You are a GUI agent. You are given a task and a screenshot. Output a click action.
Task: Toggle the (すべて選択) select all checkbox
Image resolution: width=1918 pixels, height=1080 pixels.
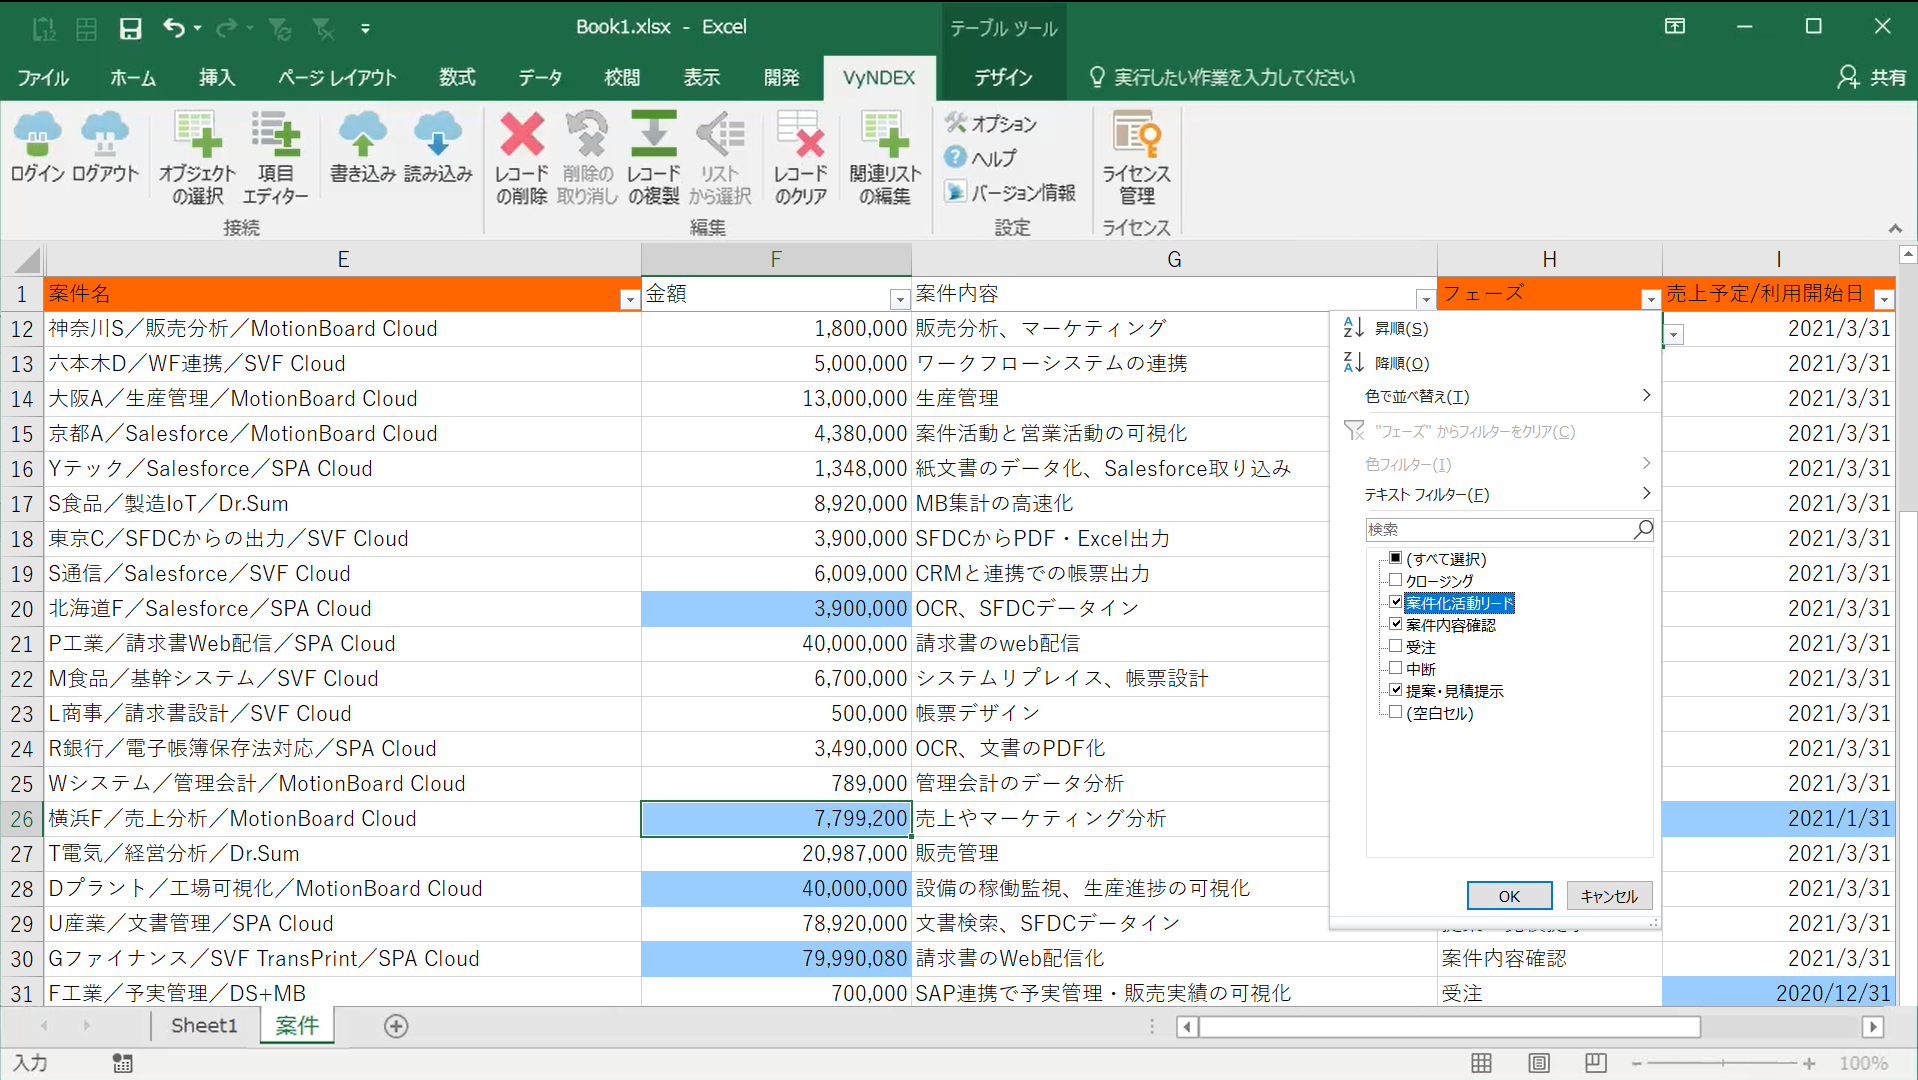1395,558
